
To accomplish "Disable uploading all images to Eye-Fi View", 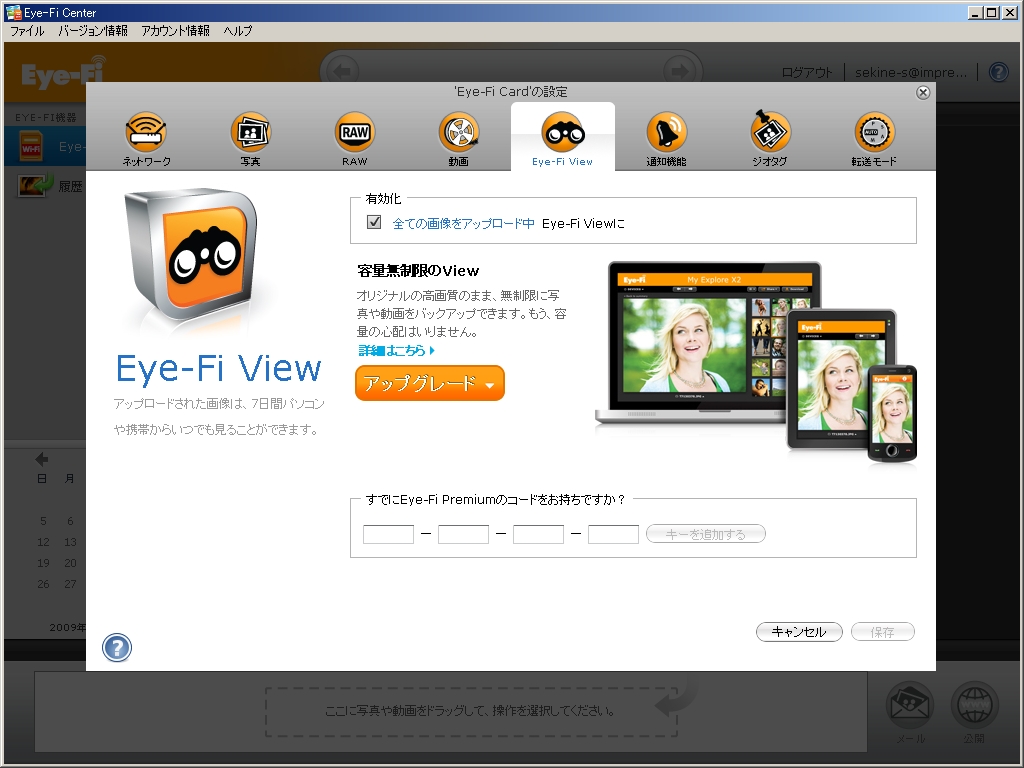I will coord(373,223).
